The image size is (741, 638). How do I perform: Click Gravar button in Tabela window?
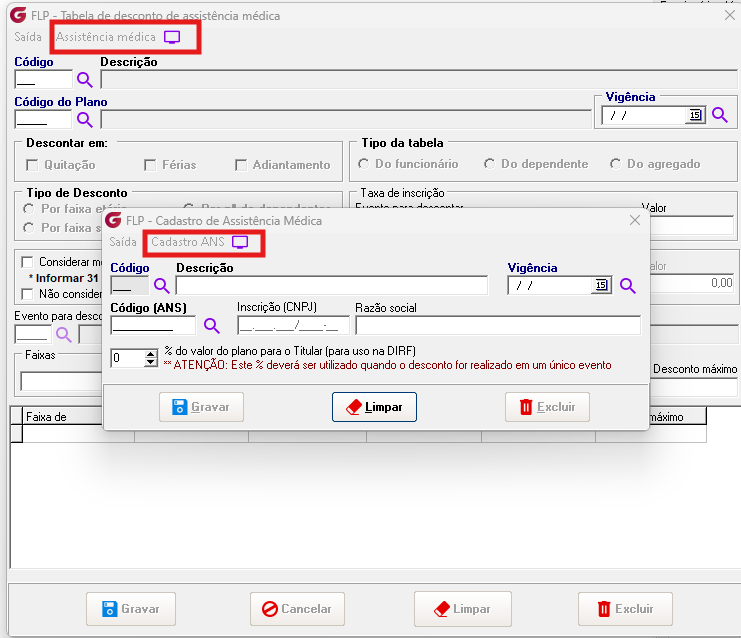[x=131, y=609]
